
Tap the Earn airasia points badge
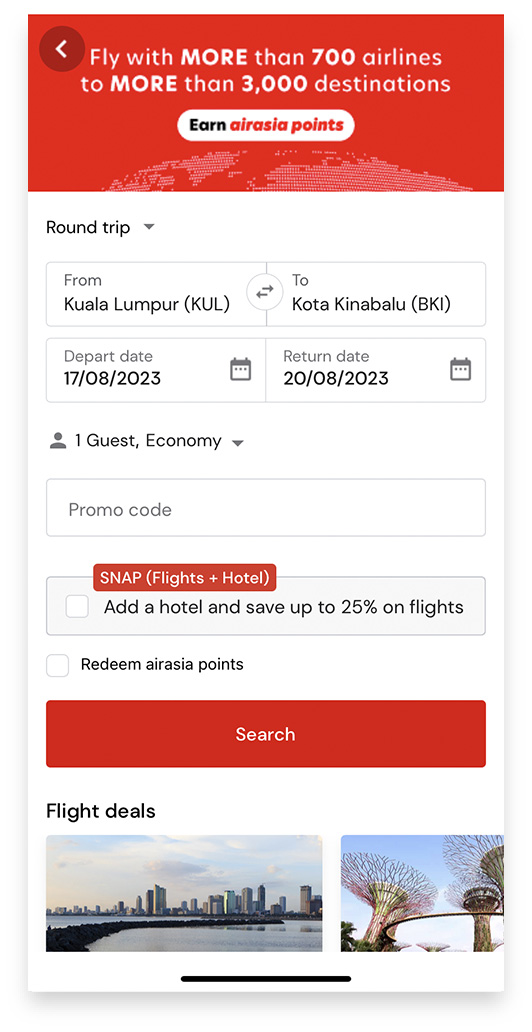click(266, 125)
